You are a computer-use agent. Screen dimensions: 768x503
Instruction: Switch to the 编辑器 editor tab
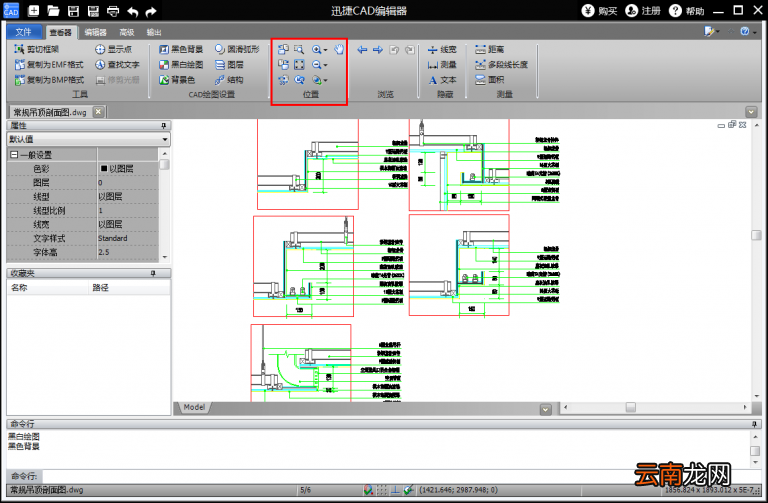pyautogui.click(x=95, y=32)
